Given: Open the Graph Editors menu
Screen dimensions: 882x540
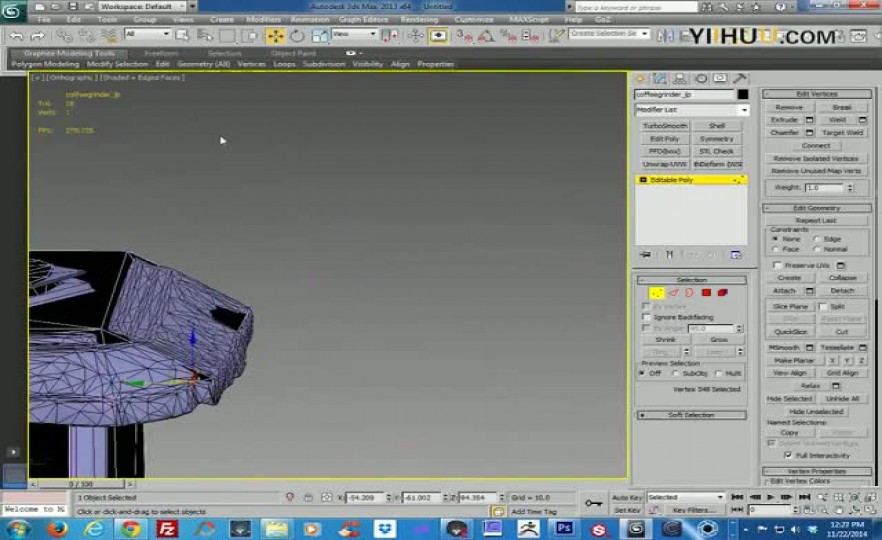Looking at the screenshot, I should point(363,20).
